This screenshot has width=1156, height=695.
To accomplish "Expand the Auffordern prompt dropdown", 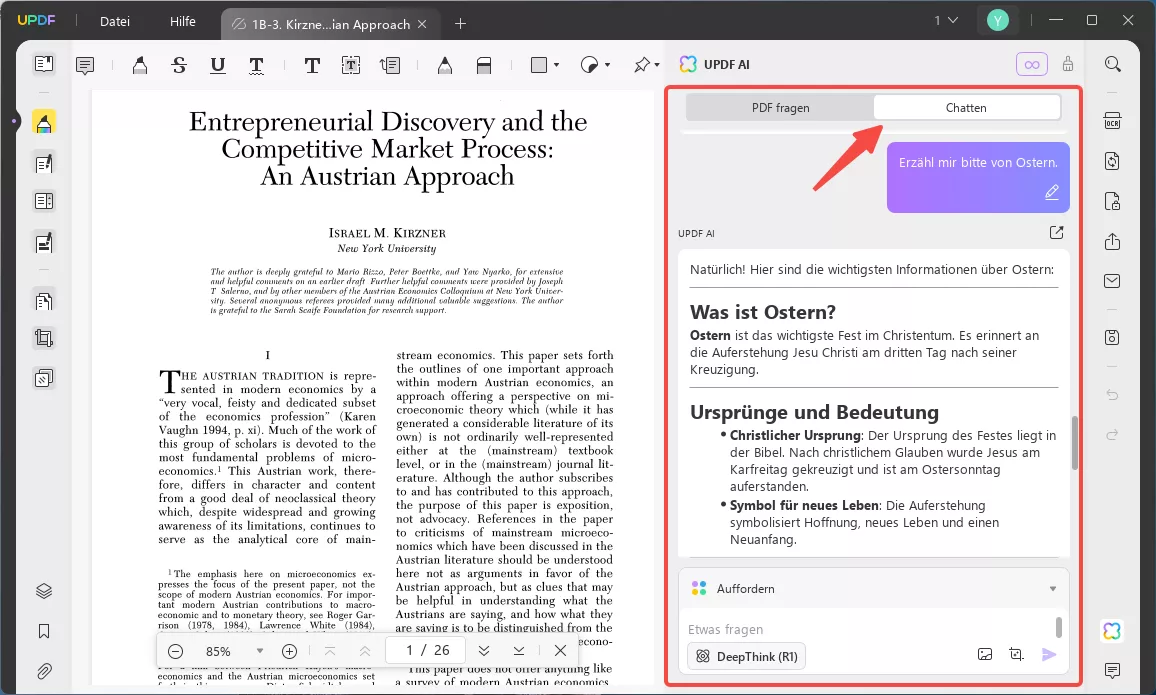I will [x=1053, y=589].
